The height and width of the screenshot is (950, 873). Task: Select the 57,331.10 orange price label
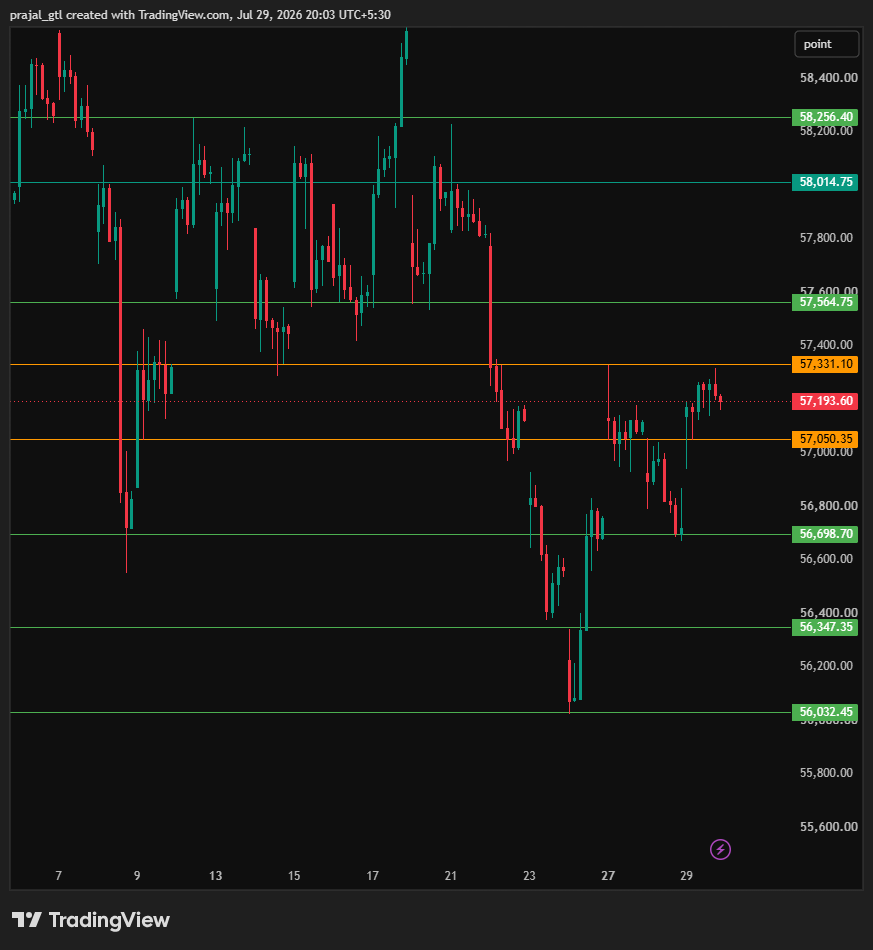click(x=825, y=364)
